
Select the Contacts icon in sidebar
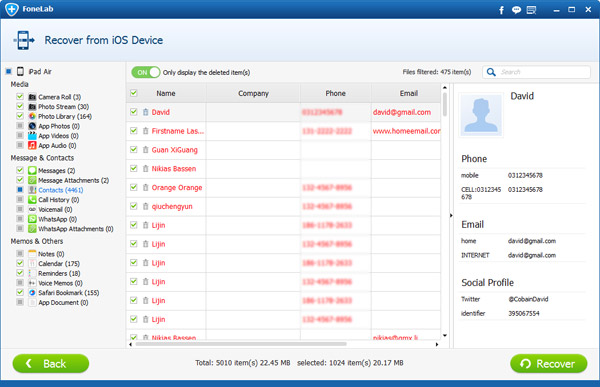coord(33,190)
